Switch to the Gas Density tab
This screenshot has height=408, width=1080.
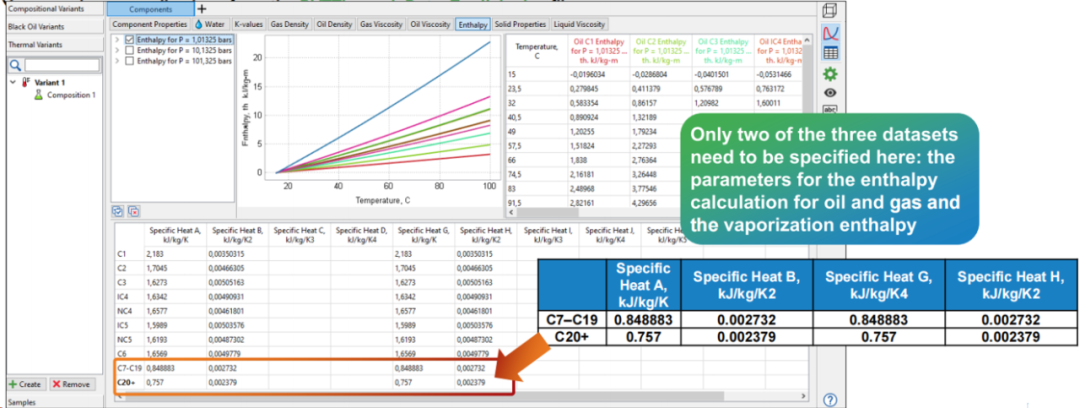click(x=291, y=23)
